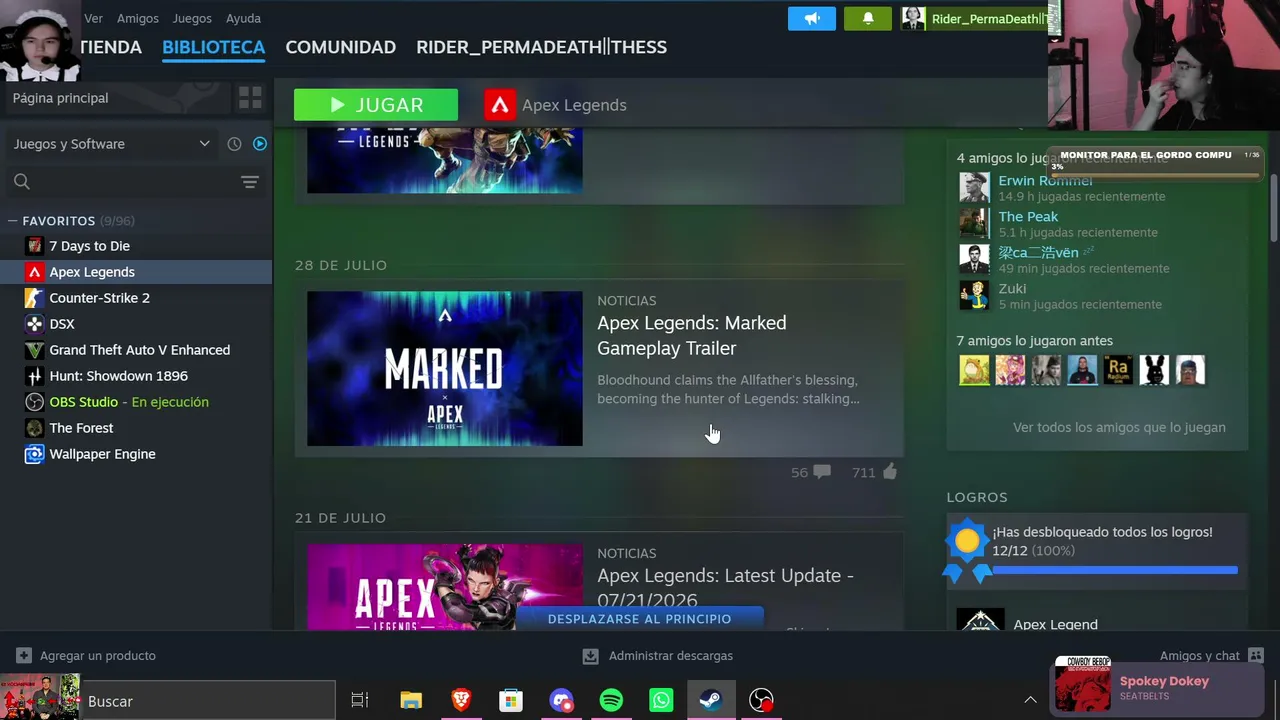Click the library search magnifier icon

22,182
